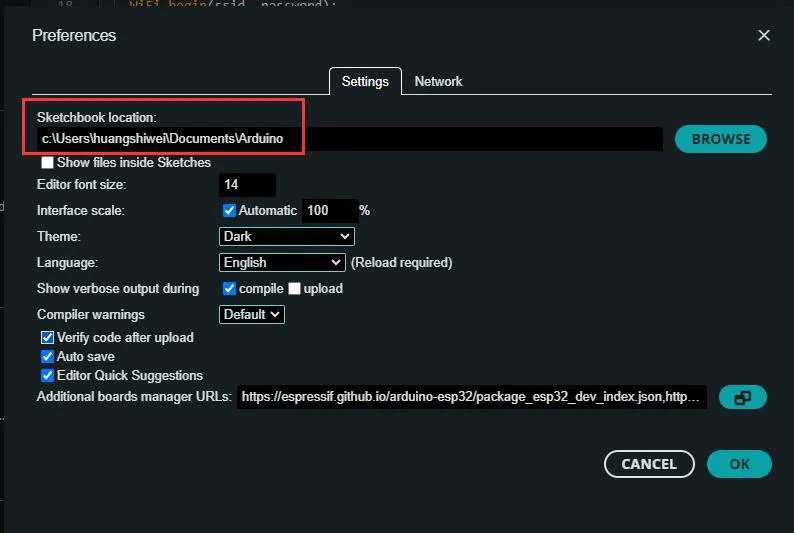The image size is (794, 533).
Task: Expand the Compiler warnings Default dropdown
Action: click(252, 315)
